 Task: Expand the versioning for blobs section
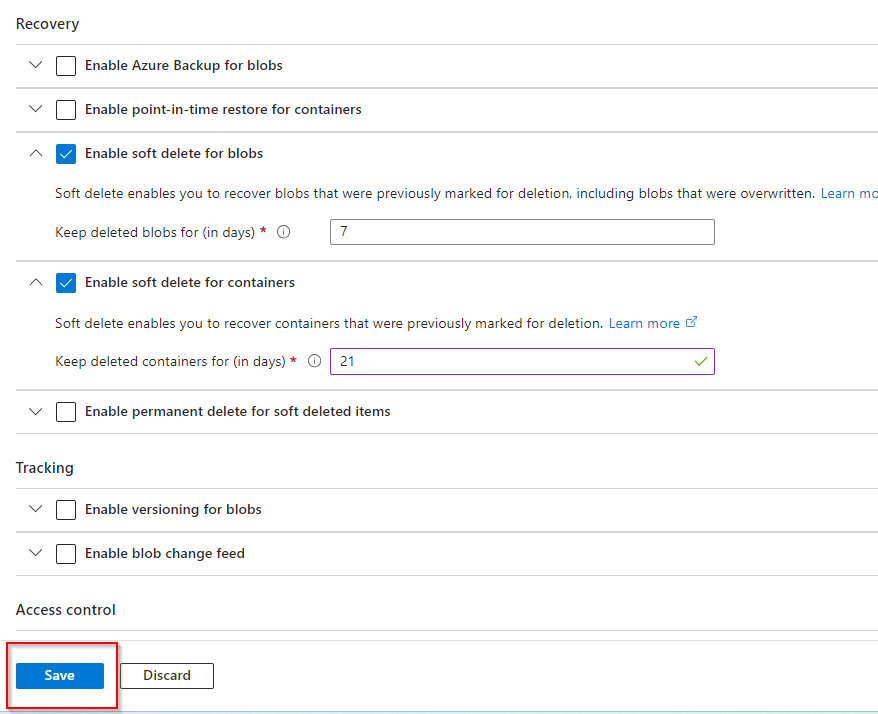pos(36,510)
